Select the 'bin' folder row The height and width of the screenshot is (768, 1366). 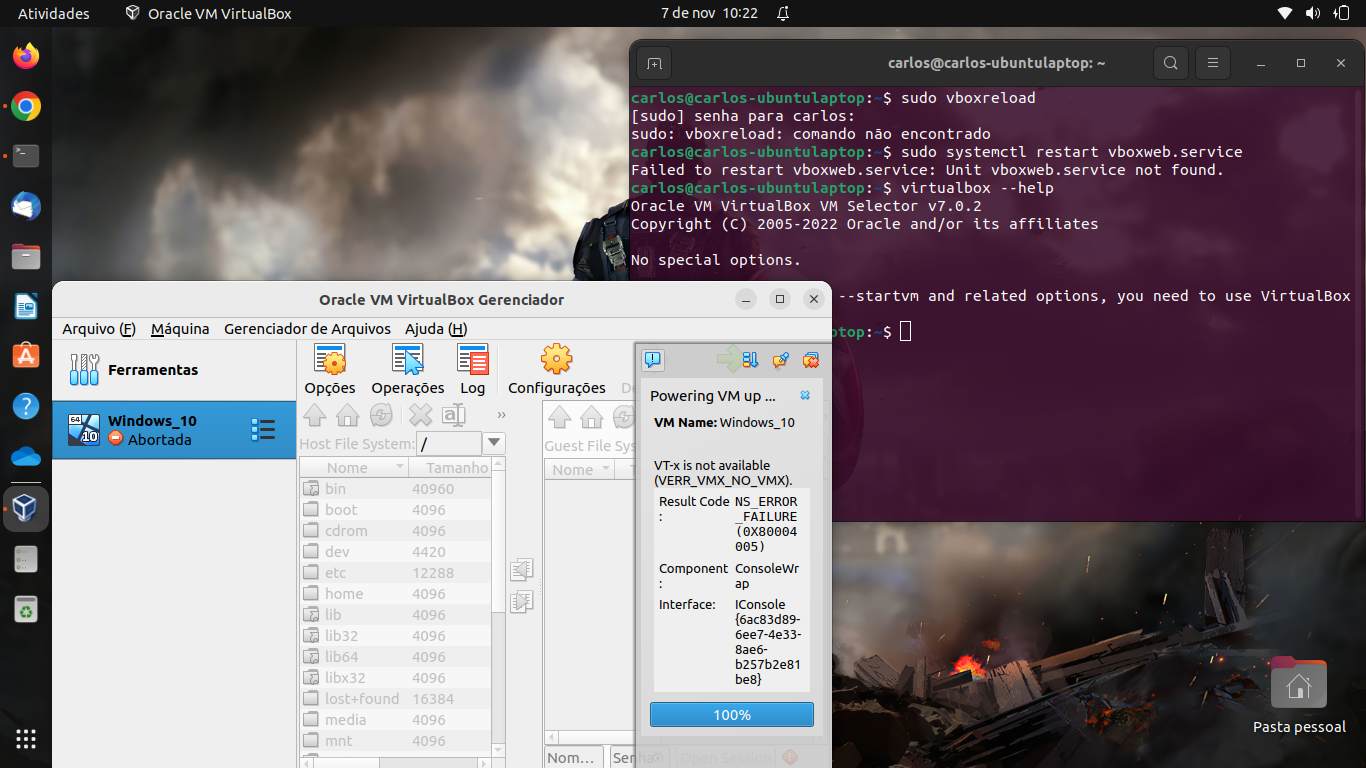[396, 489]
